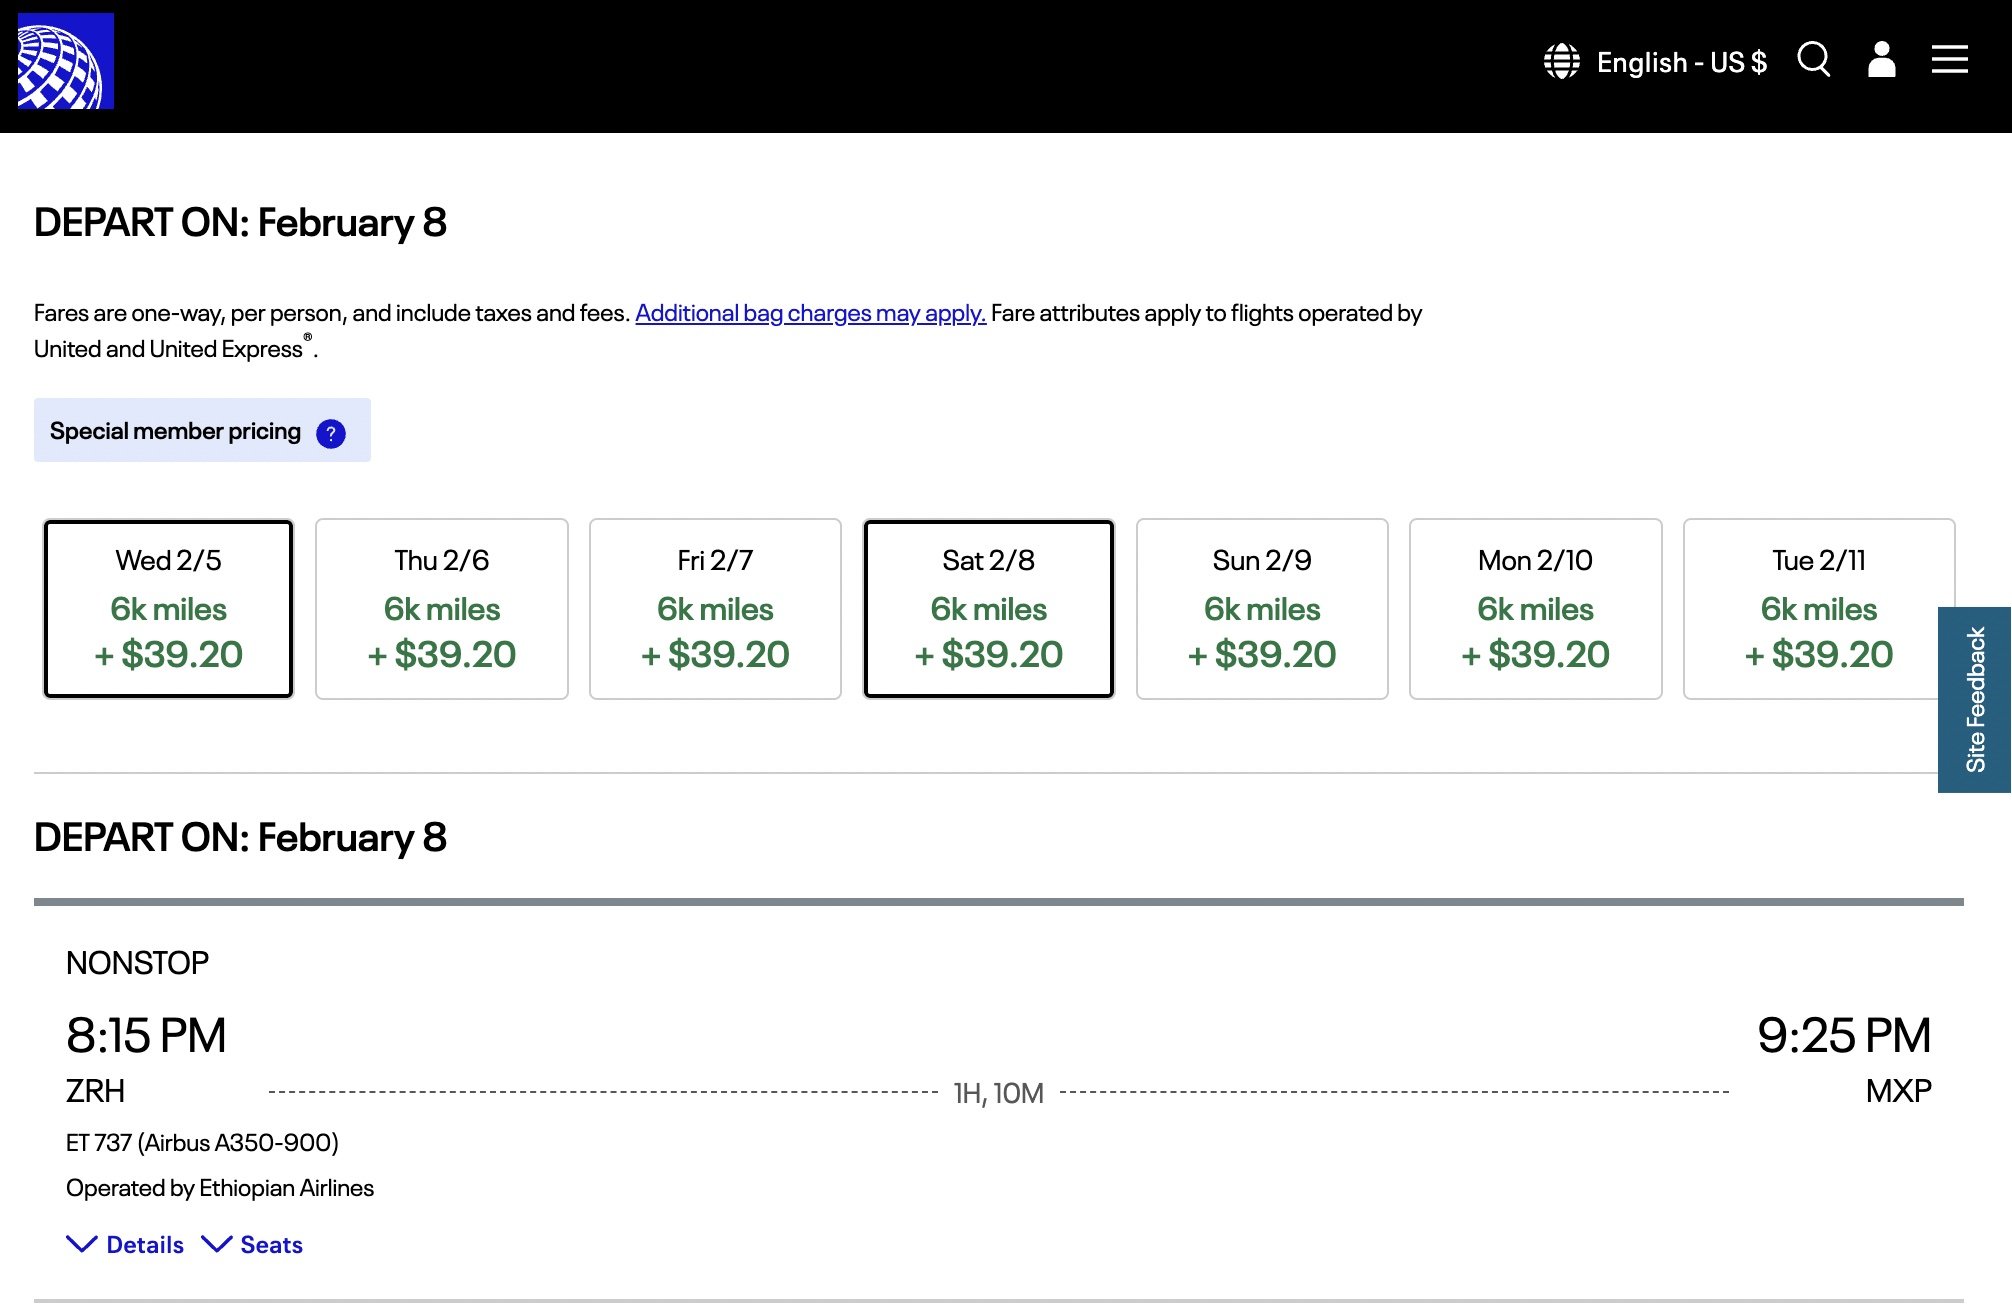Image resolution: width=2012 pixels, height=1312 pixels.
Task: Click ET 737 (Airbus A350-900) flight text
Action: (x=202, y=1142)
